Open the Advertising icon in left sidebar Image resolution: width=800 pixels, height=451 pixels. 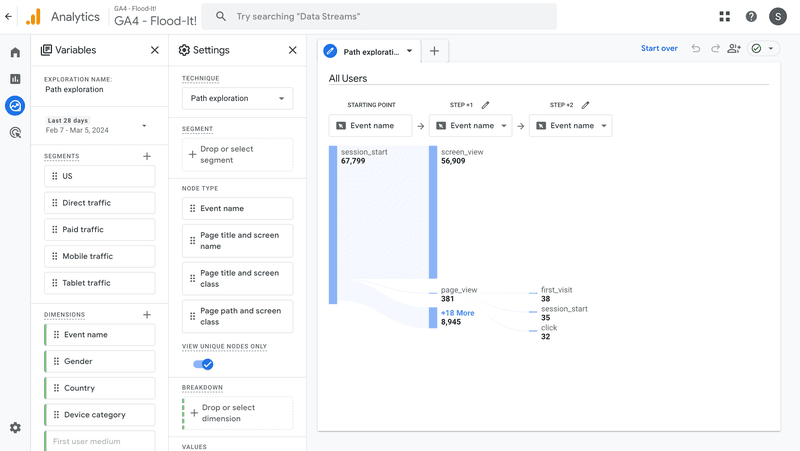click(15, 133)
